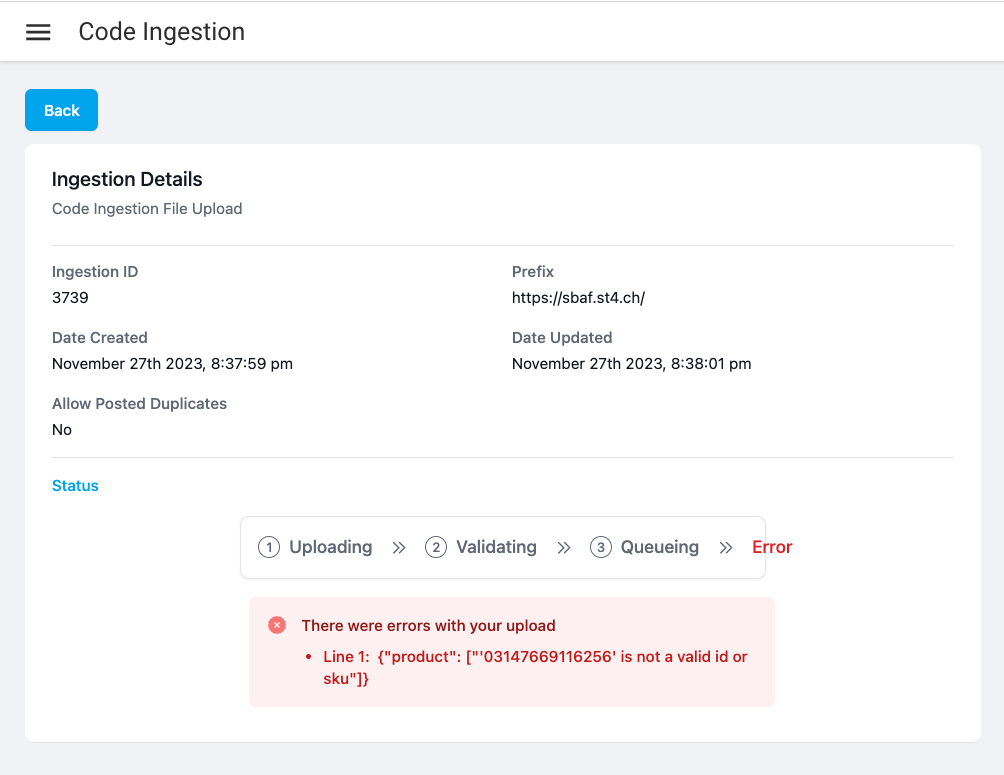The height and width of the screenshot is (775, 1004).
Task: Select the Uploading step label
Action: 330,547
